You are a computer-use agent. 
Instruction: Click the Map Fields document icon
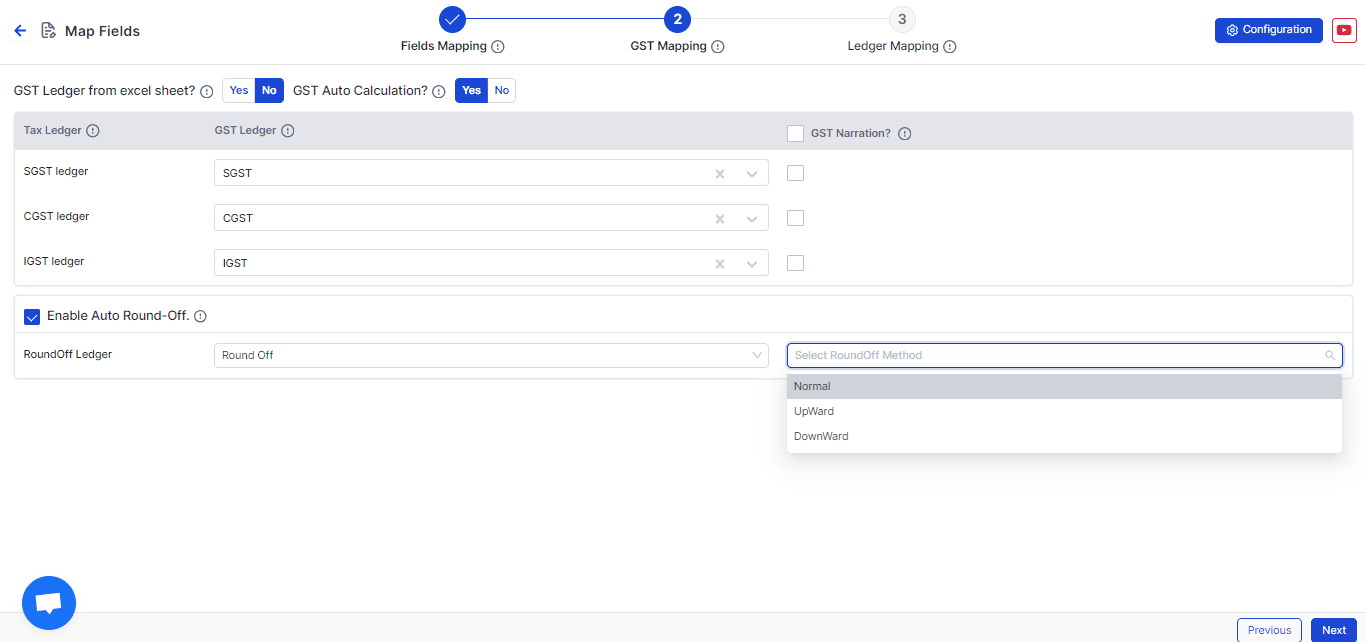pyautogui.click(x=48, y=31)
